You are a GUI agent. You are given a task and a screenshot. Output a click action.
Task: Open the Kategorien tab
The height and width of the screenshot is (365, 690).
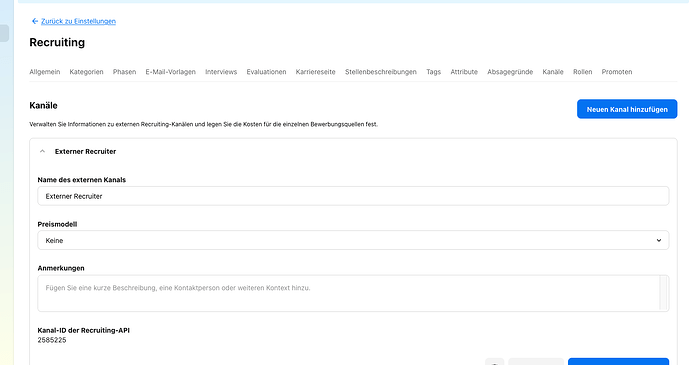[x=86, y=72]
